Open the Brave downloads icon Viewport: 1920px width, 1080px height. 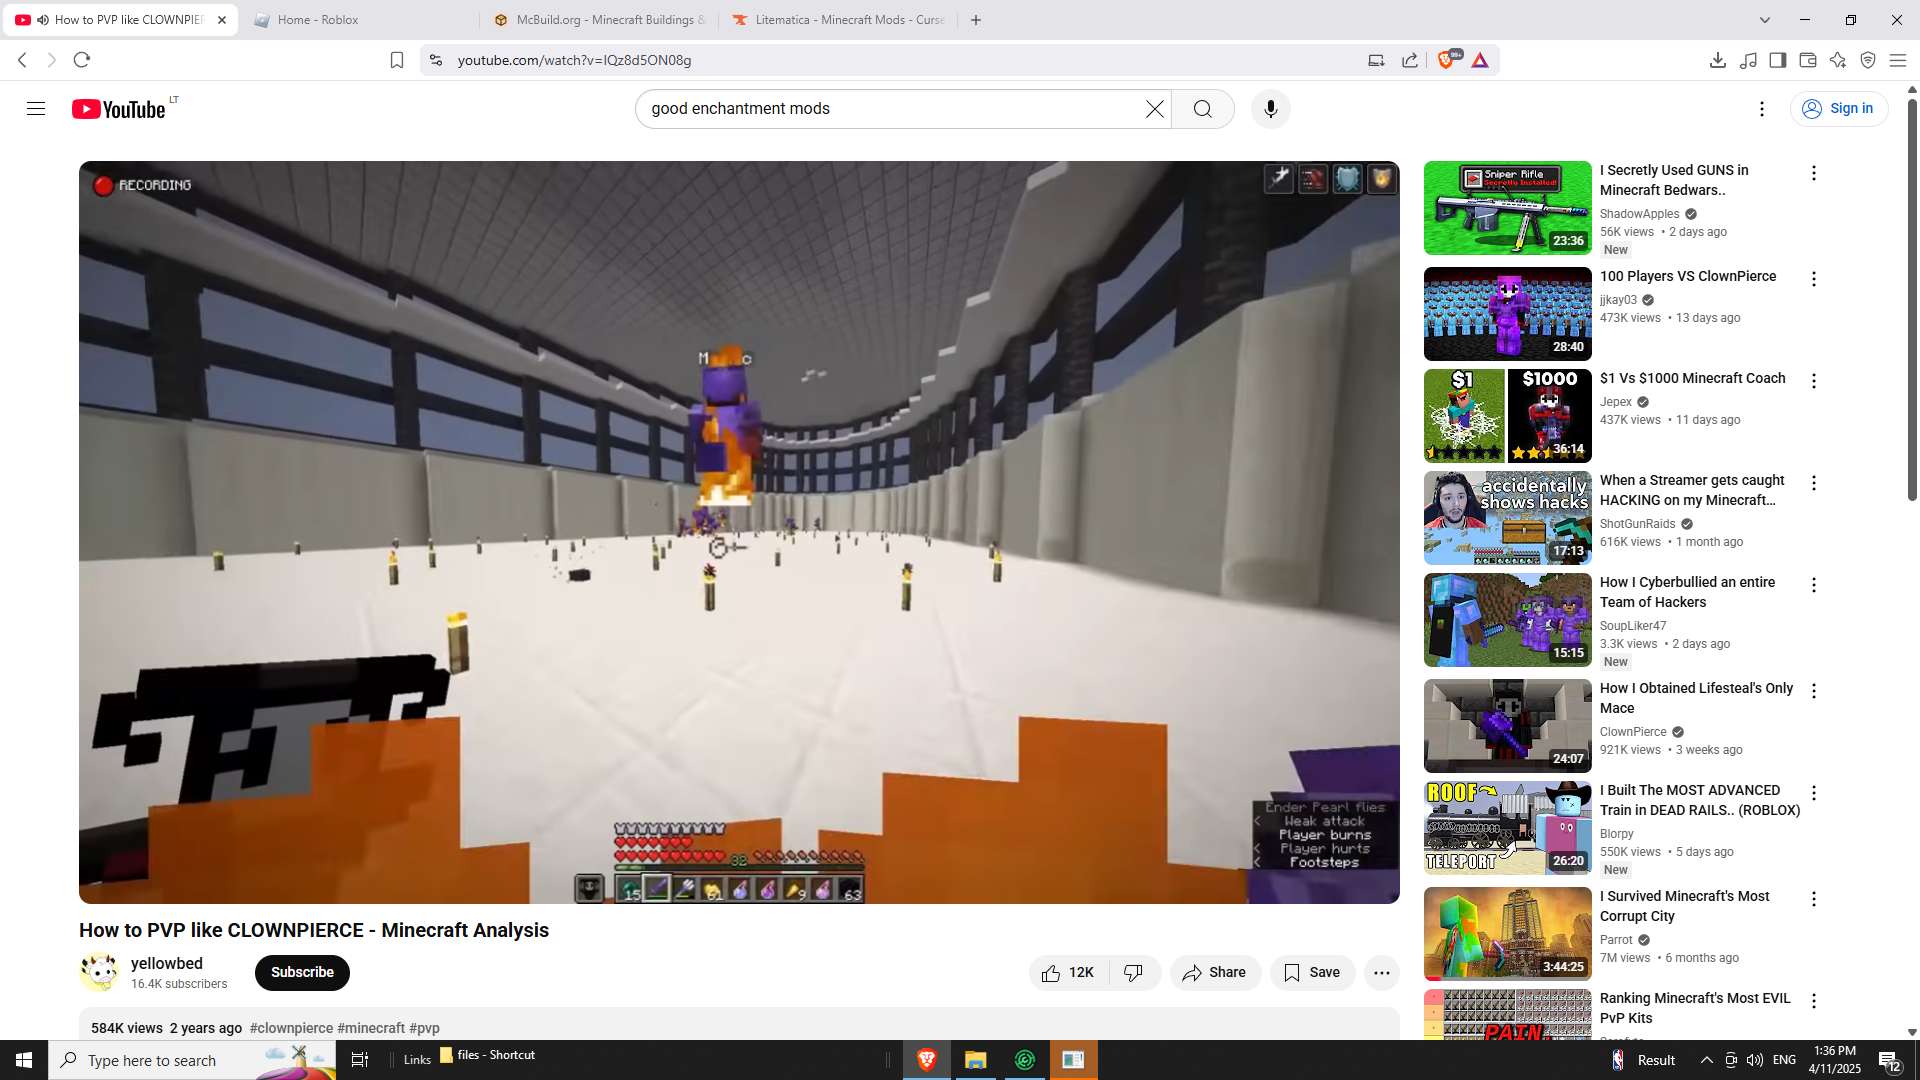(x=1717, y=60)
